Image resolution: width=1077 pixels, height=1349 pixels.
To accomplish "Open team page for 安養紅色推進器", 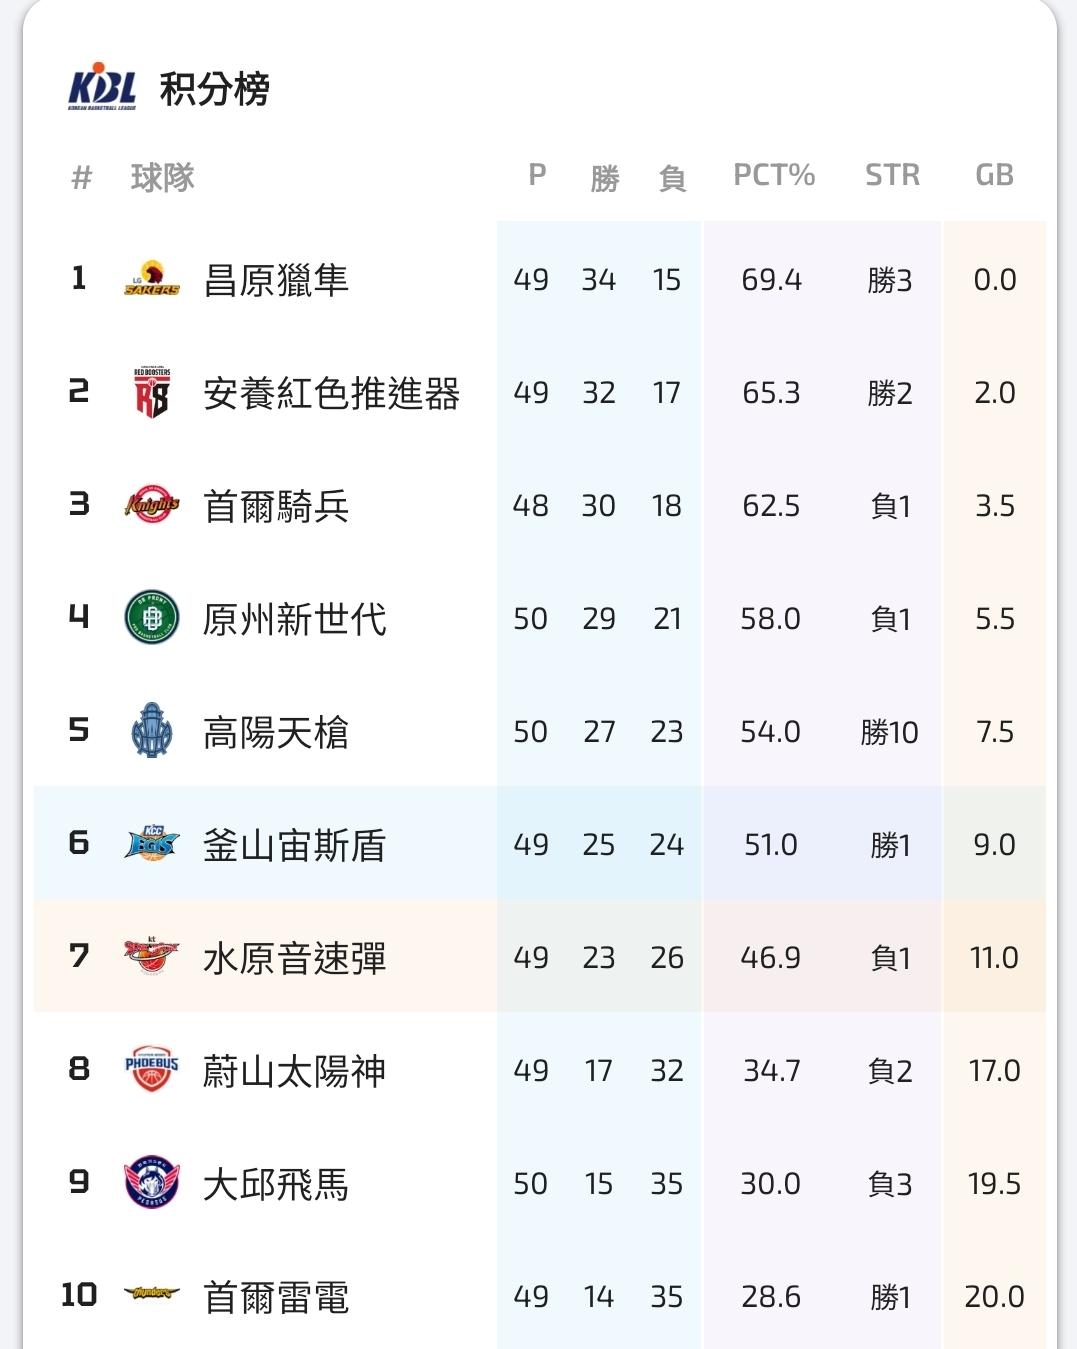I will tap(331, 393).
